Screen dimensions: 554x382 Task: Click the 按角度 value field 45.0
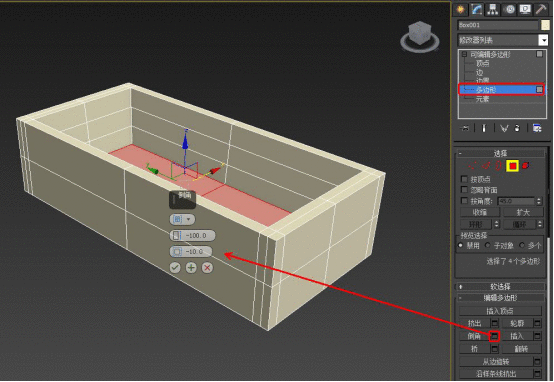(516, 201)
